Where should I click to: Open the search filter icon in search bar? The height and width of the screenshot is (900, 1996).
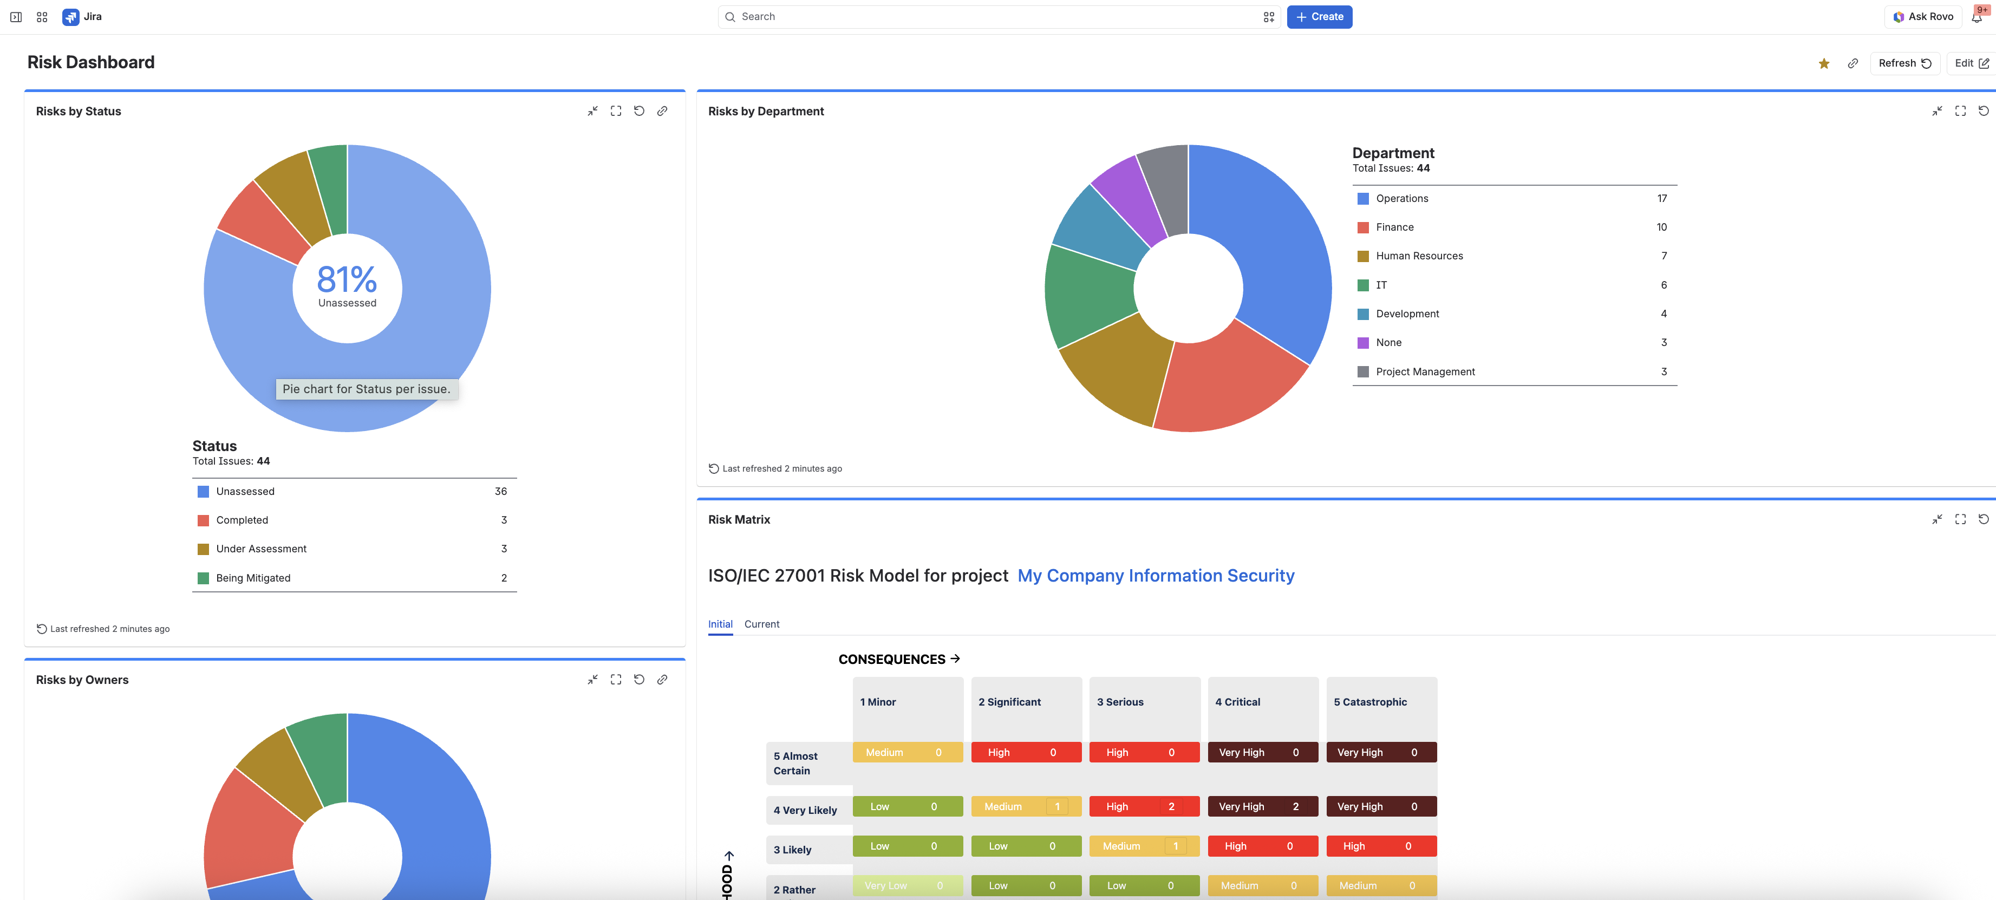[x=1269, y=17]
